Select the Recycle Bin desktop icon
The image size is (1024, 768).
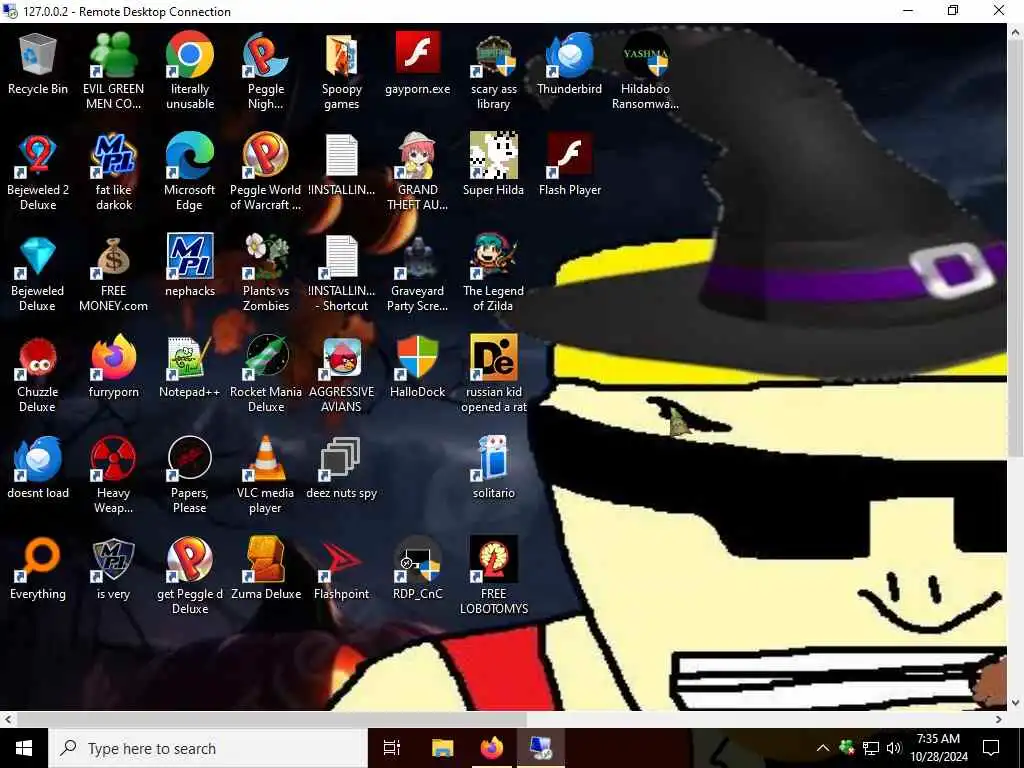pyautogui.click(x=37, y=64)
